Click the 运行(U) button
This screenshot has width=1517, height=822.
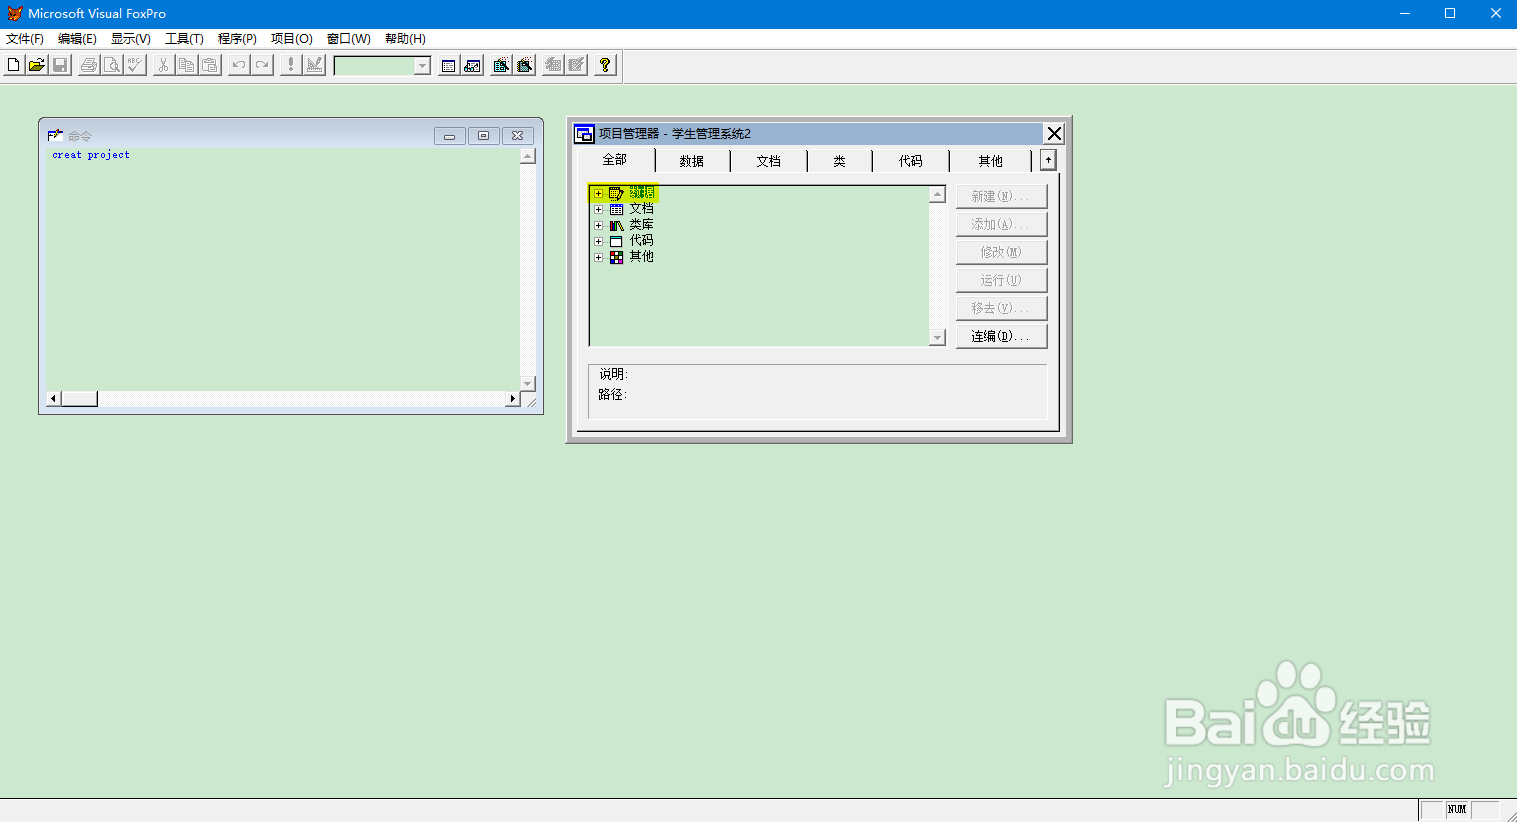click(1001, 280)
